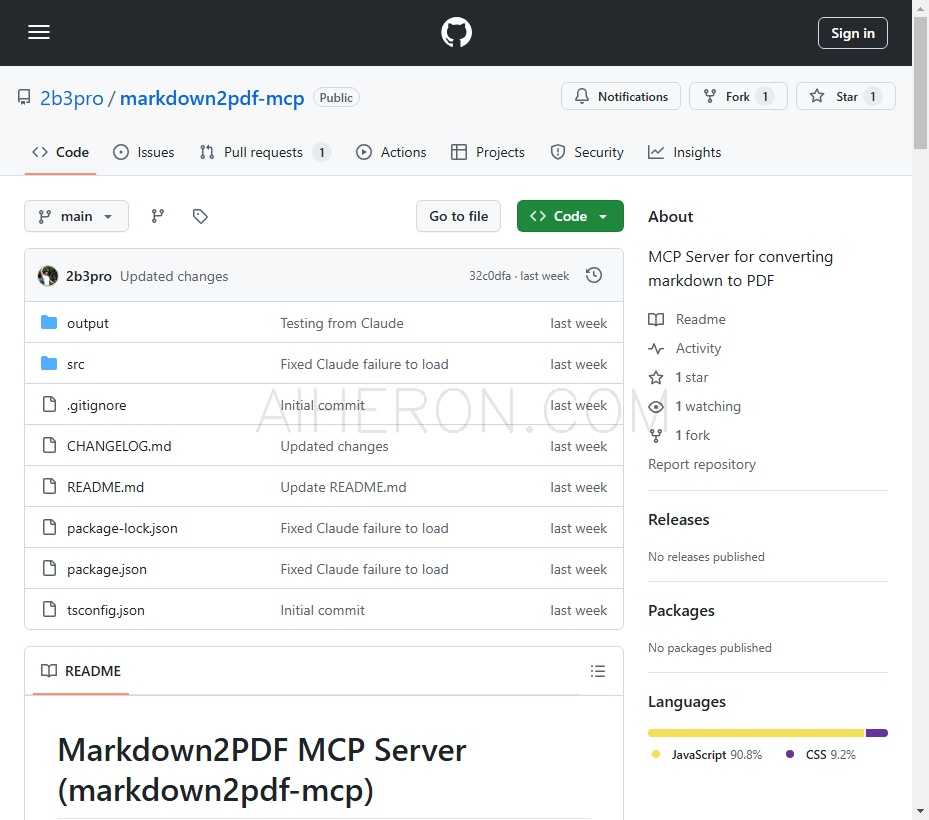Open the Pull requests tab
The image size is (929, 820).
(264, 152)
